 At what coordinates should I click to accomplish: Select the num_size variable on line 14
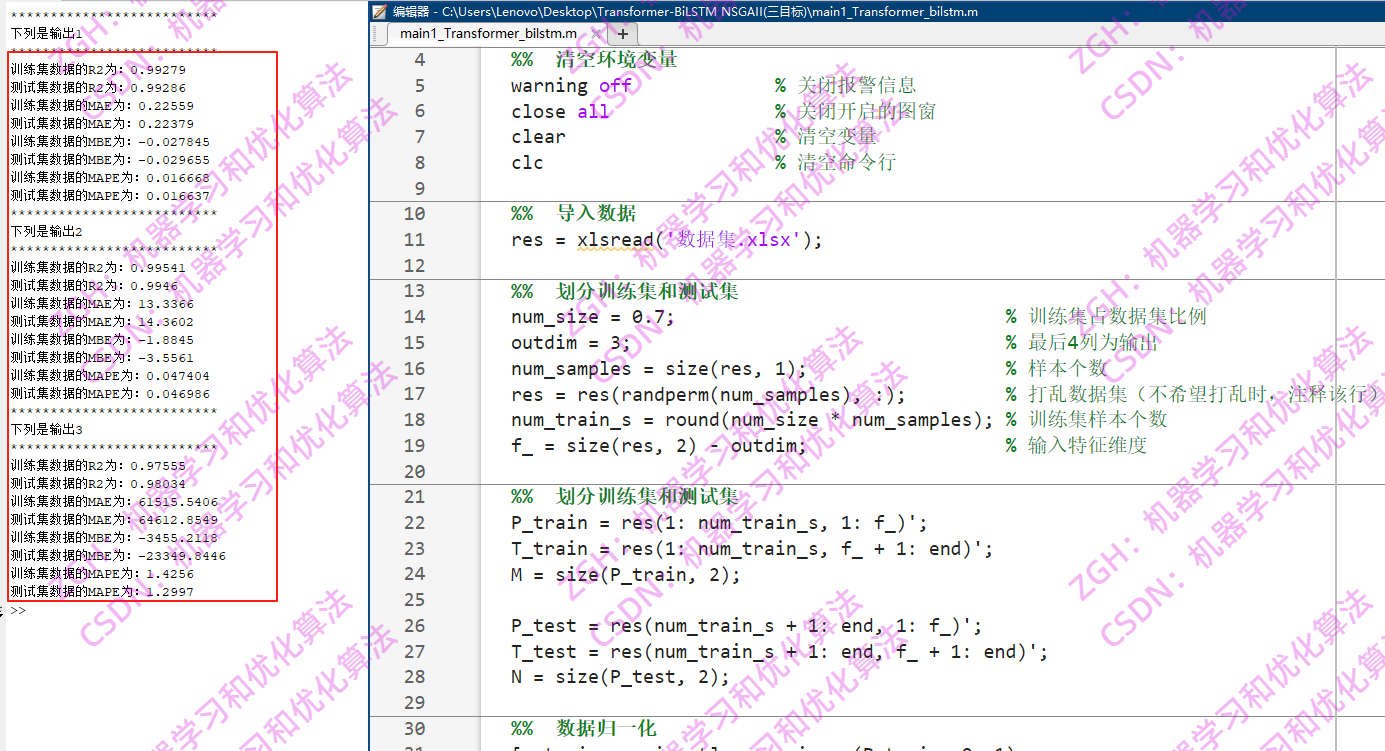(555, 316)
